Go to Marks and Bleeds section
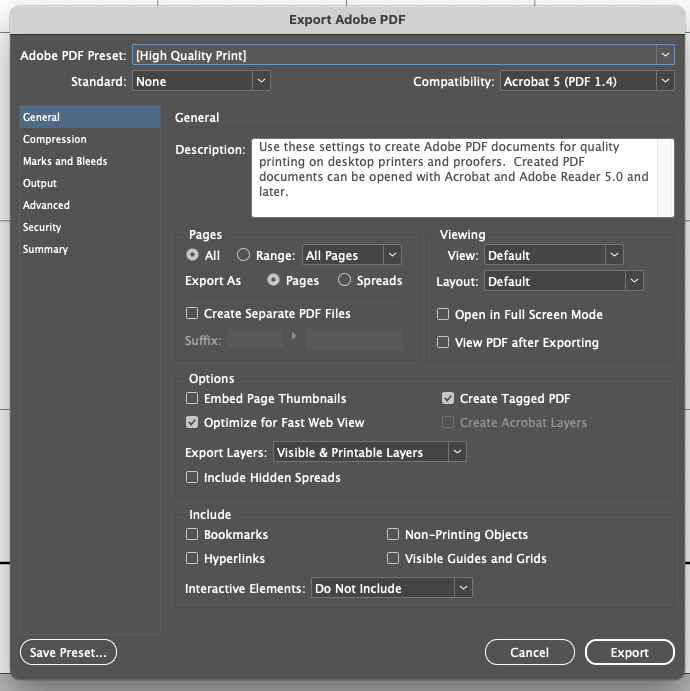The width and height of the screenshot is (690, 691). pyautogui.click(x=90, y=161)
